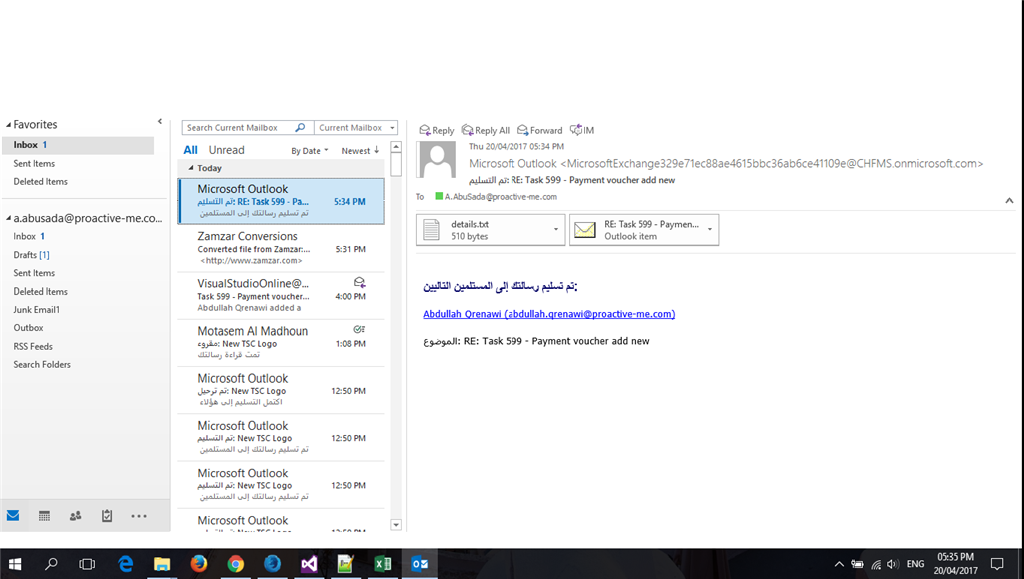Open Zamzar Conversions message
The height and width of the screenshot is (579, 1024).
(281, 248)
